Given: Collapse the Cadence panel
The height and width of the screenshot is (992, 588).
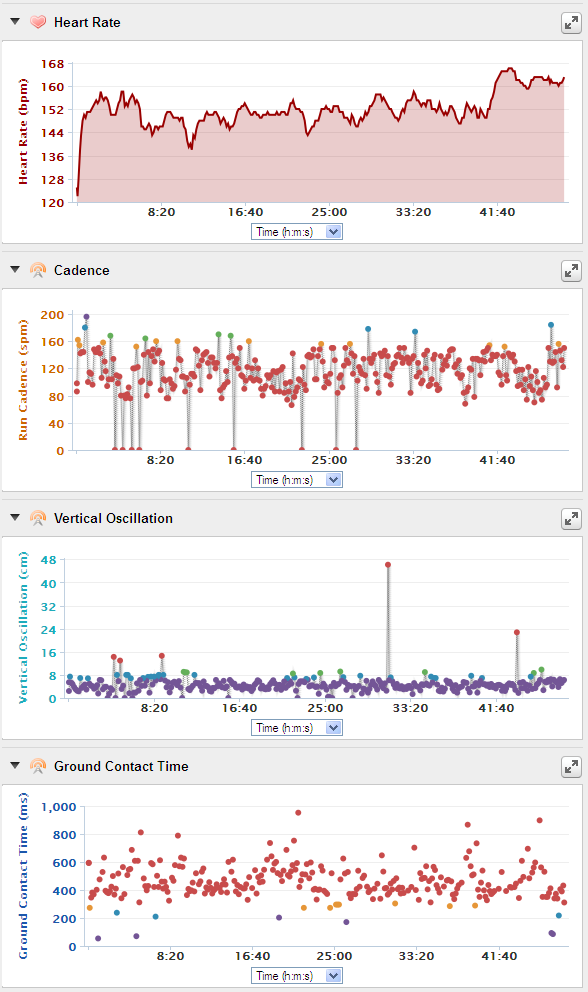Looking at the screenshot, I should tap(15, 270).
